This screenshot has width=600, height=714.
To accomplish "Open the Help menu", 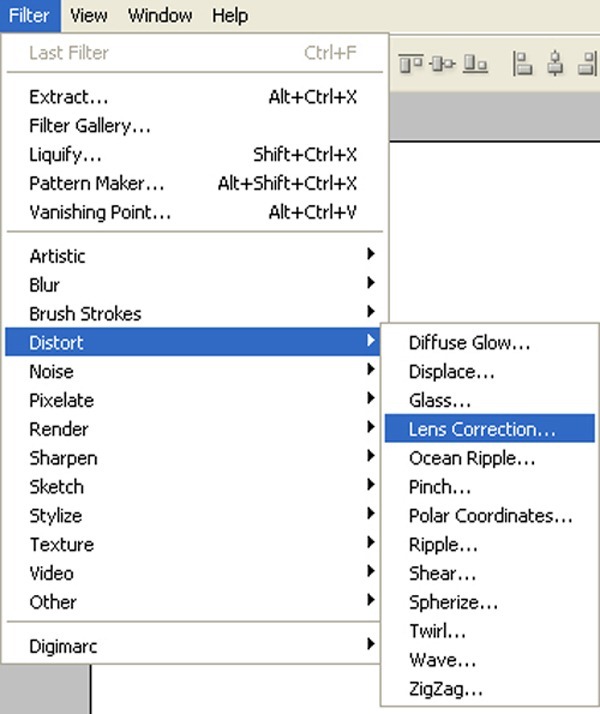I will click(x=230, y=15).
